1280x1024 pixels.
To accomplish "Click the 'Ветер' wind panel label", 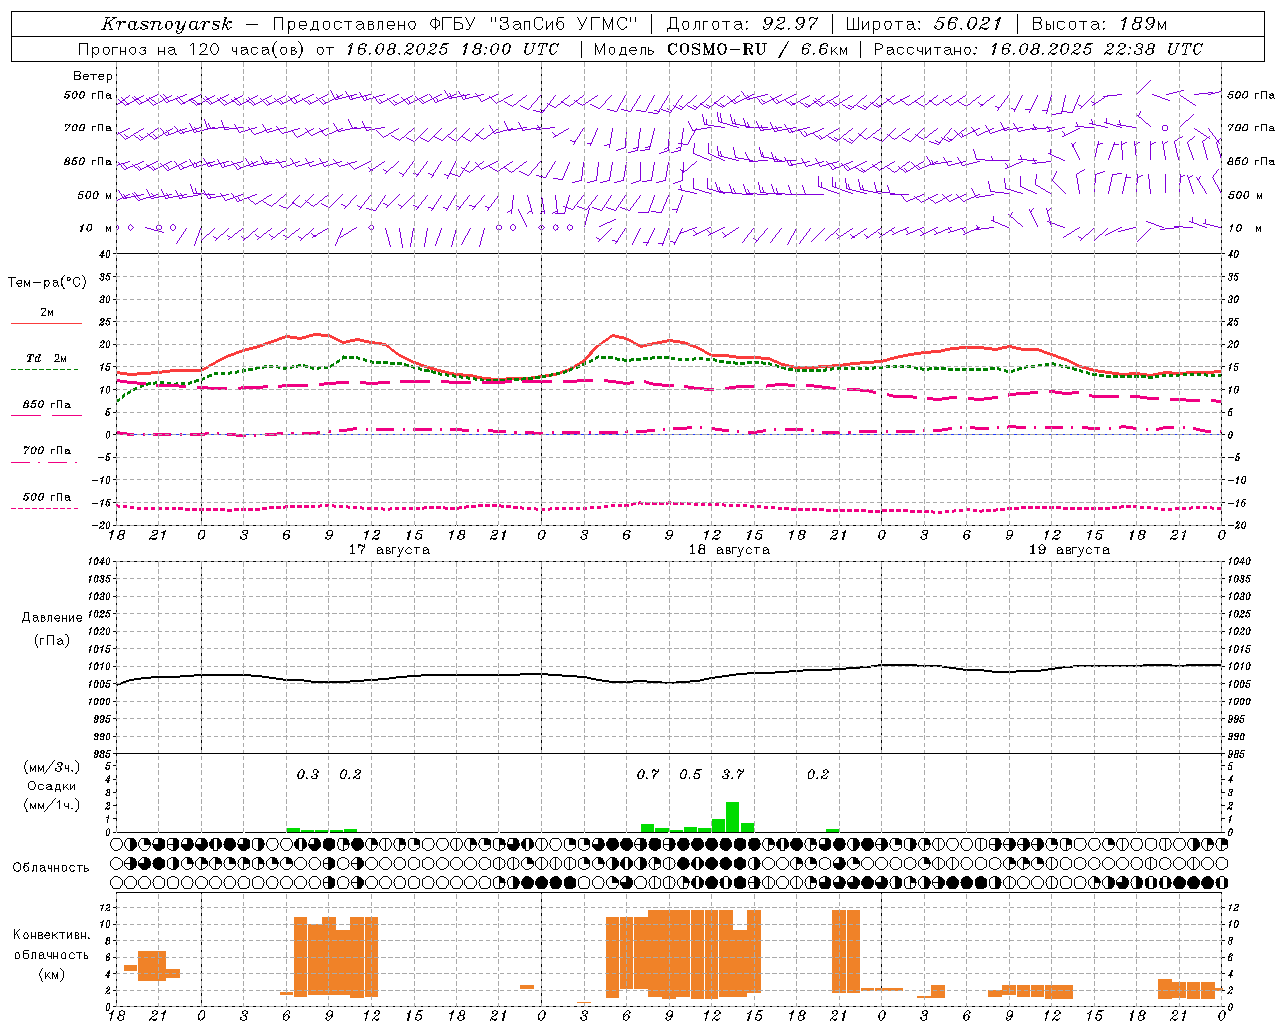I will tap(93, 76).
